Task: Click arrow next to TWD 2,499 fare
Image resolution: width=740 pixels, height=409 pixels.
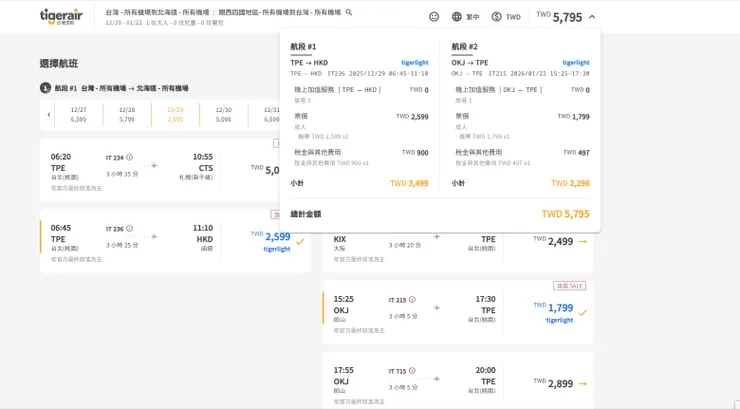Action: (x=583, y=242)
